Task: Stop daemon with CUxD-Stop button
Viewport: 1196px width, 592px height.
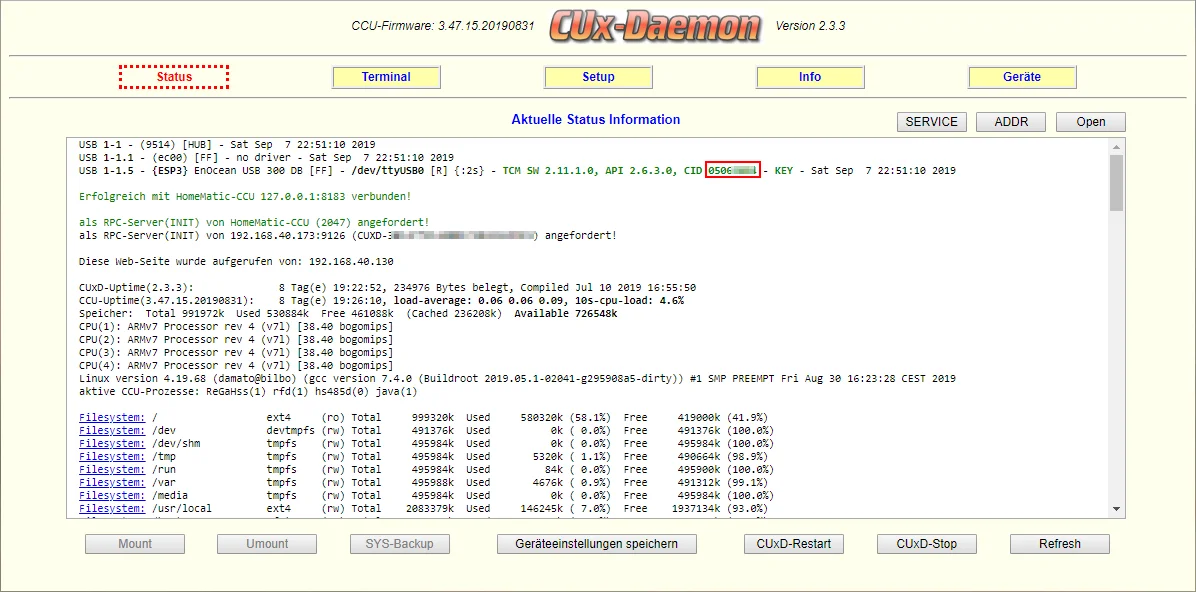Action: click(x=927, y=544)
